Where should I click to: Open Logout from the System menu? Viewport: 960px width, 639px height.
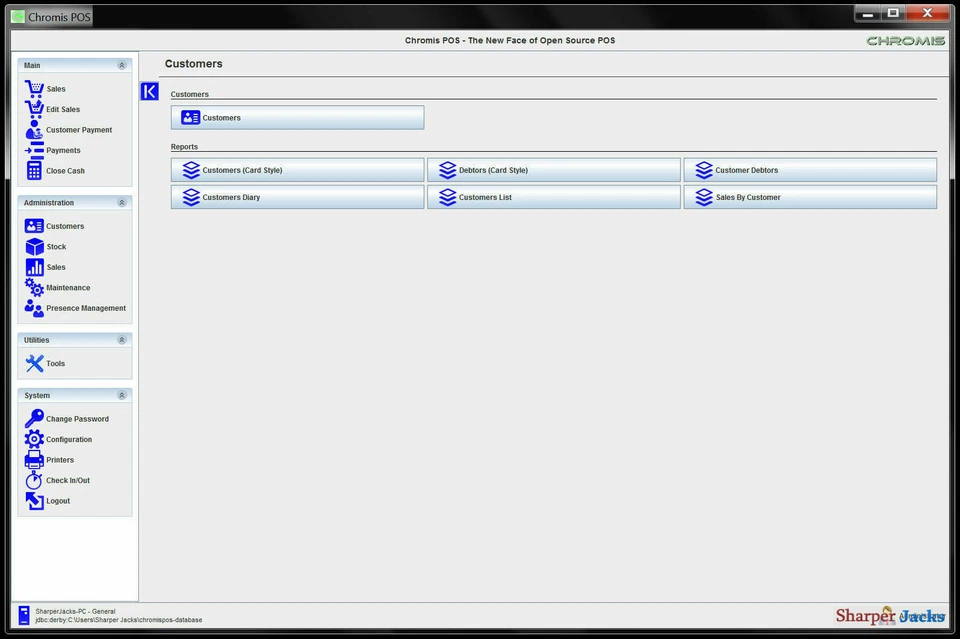coord(33,500)
